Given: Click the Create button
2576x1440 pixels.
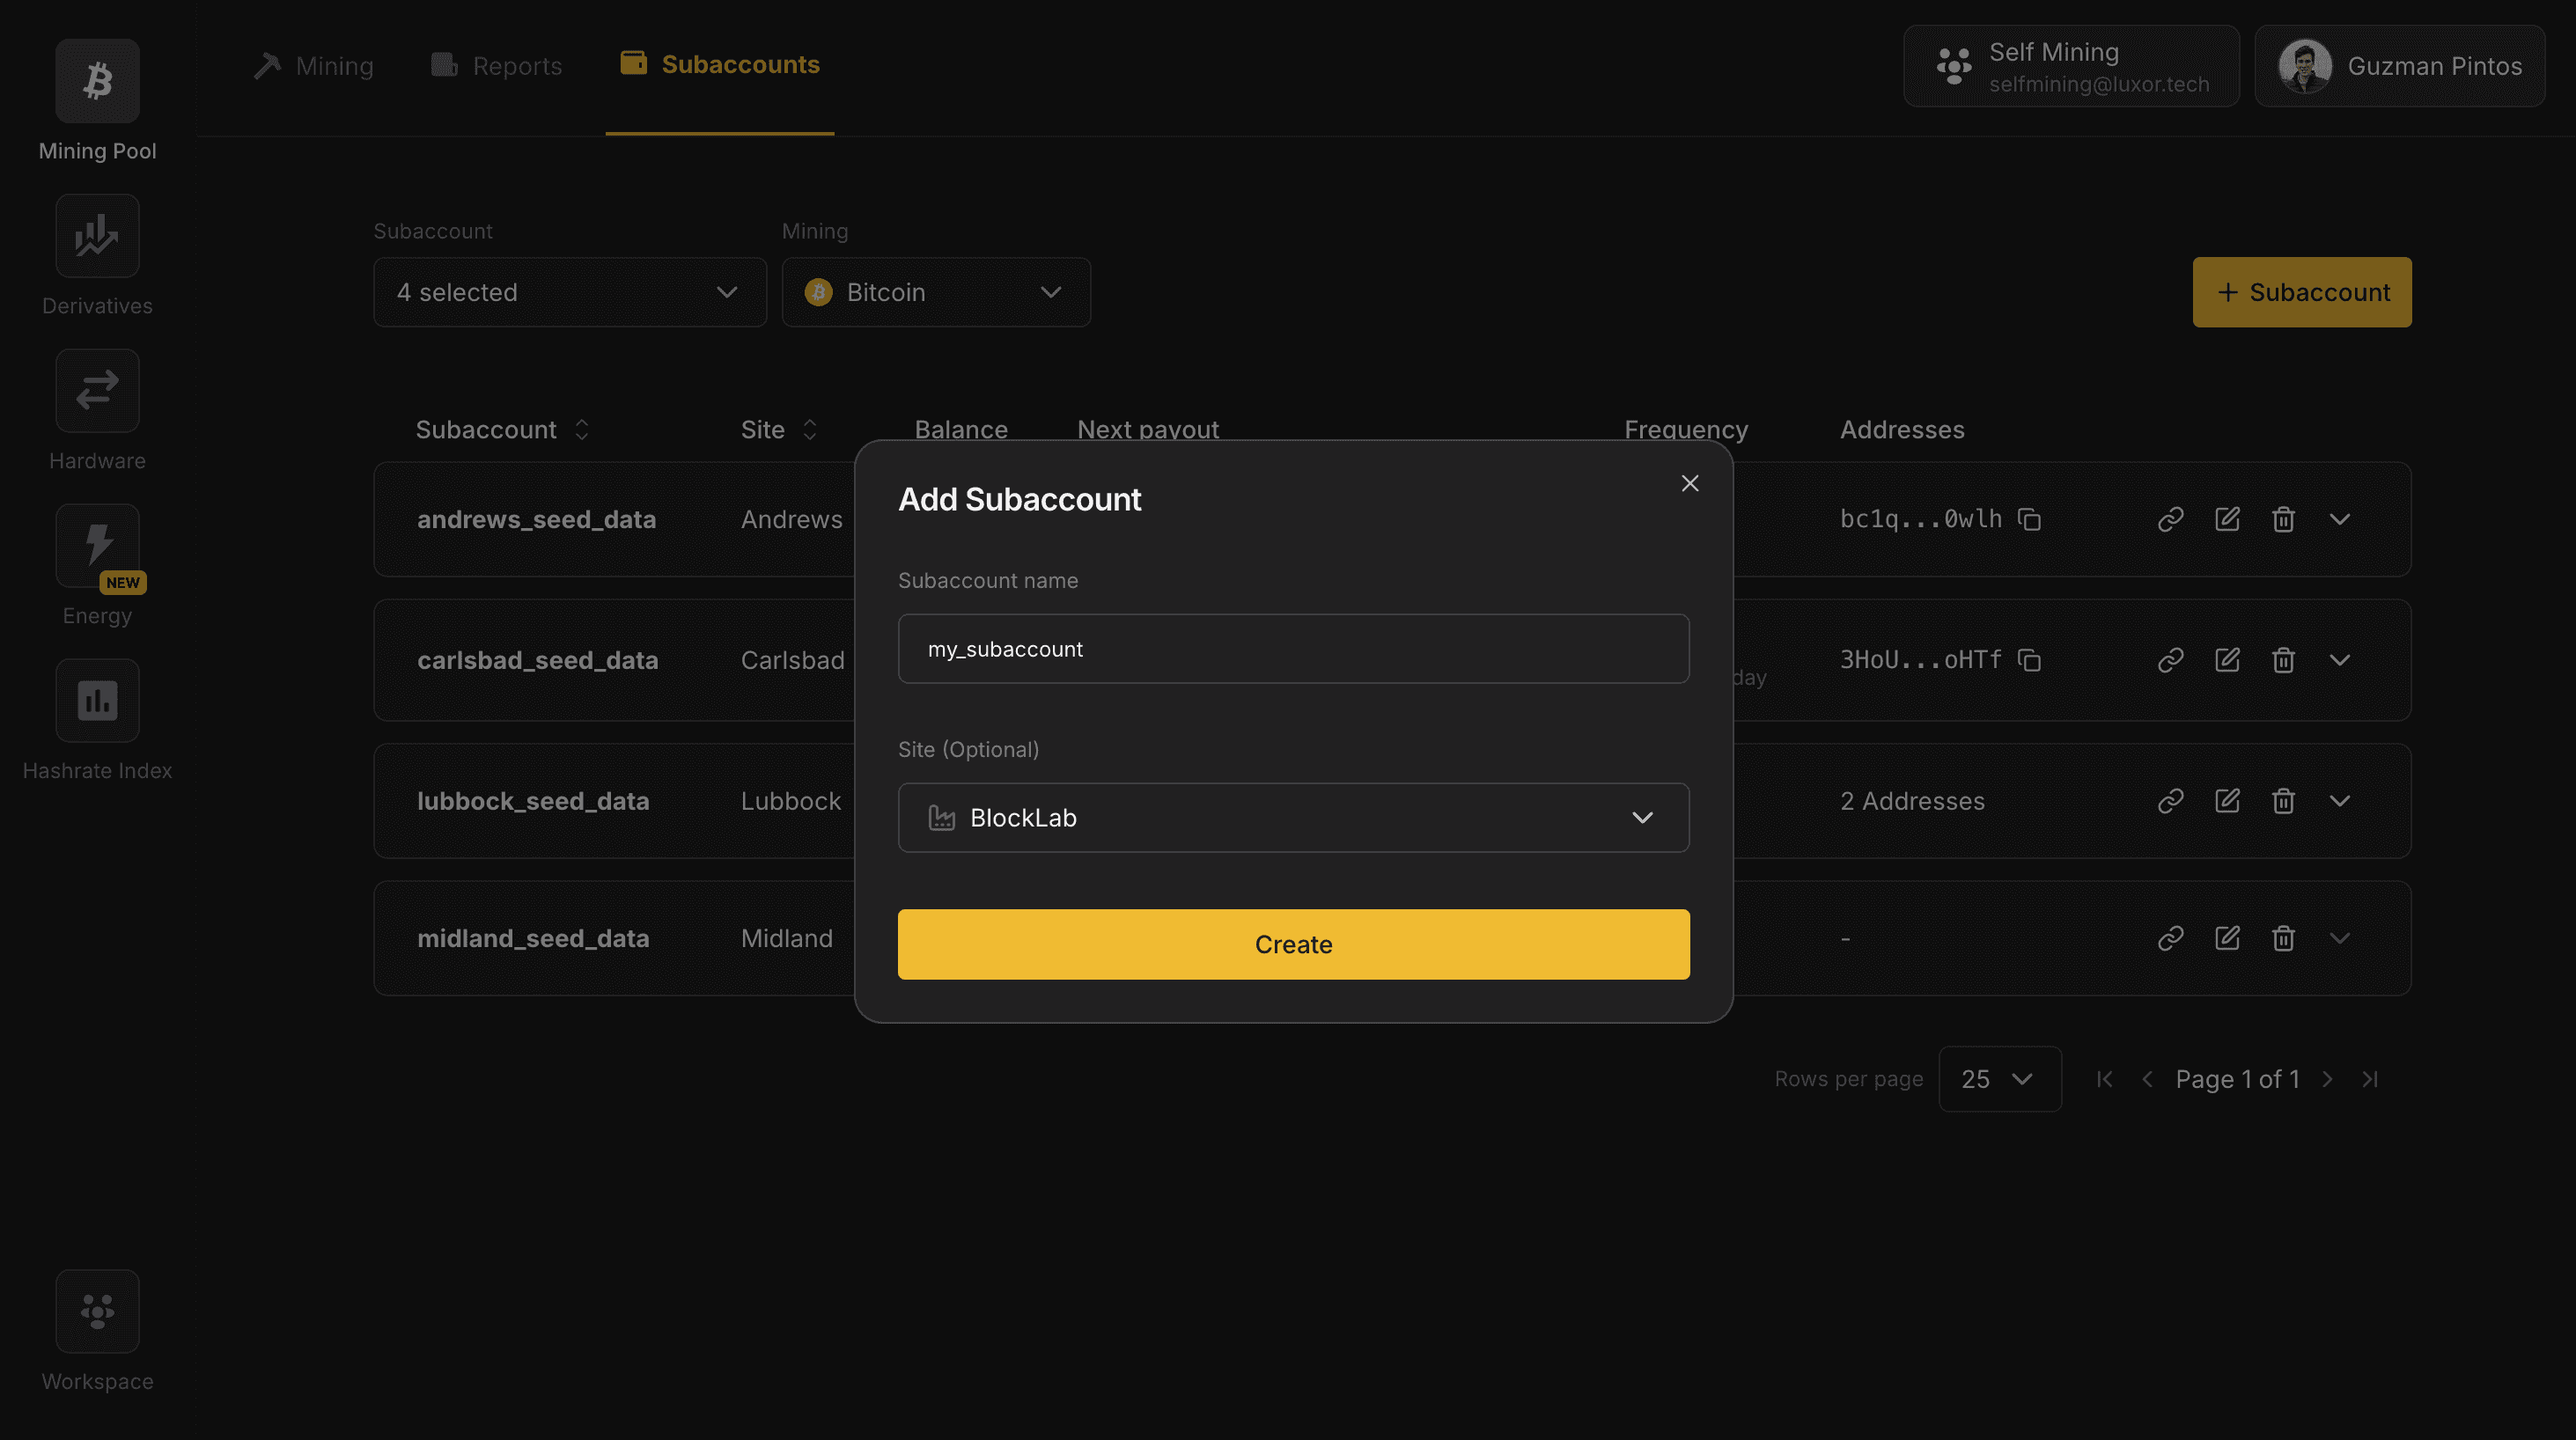Looking at the screenshot, I should pos(1293,943).
